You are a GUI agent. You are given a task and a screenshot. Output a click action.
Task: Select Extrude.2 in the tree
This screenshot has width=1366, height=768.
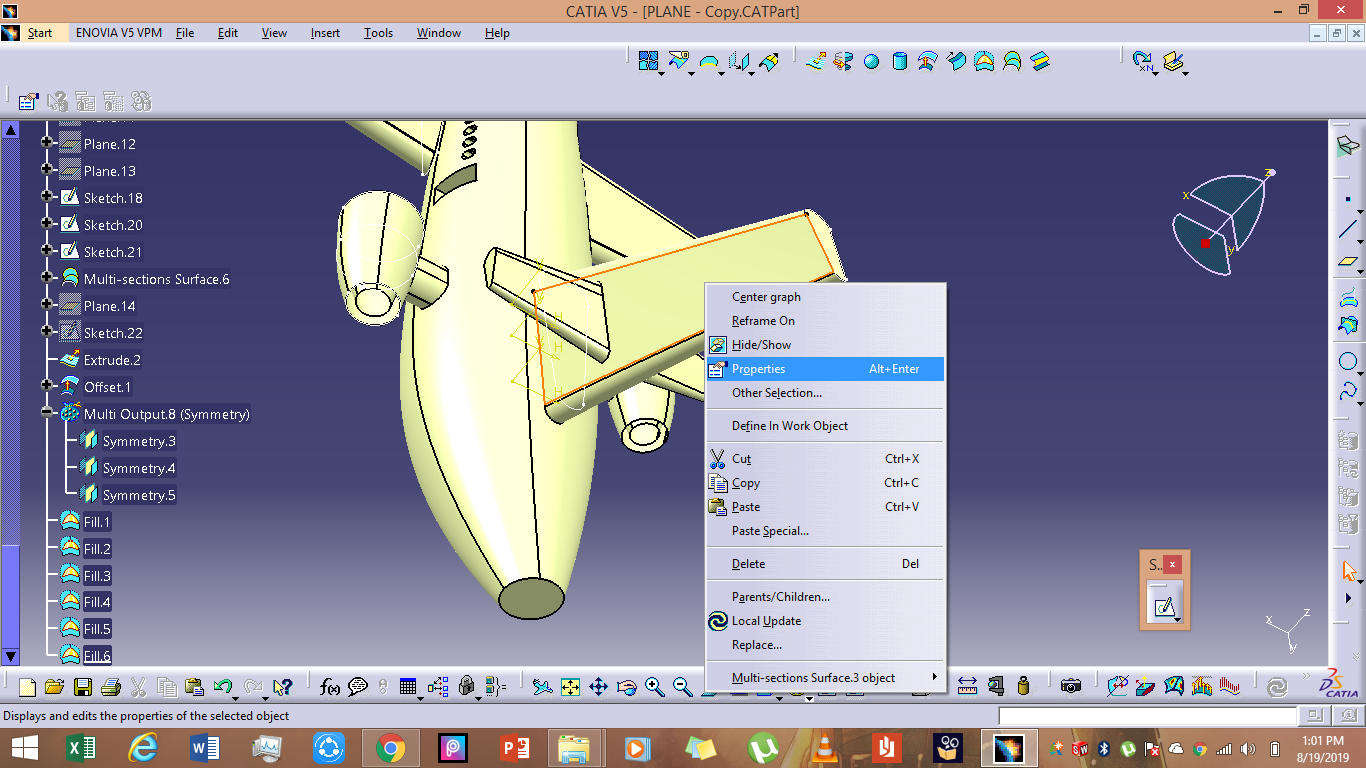click(112, 360)
